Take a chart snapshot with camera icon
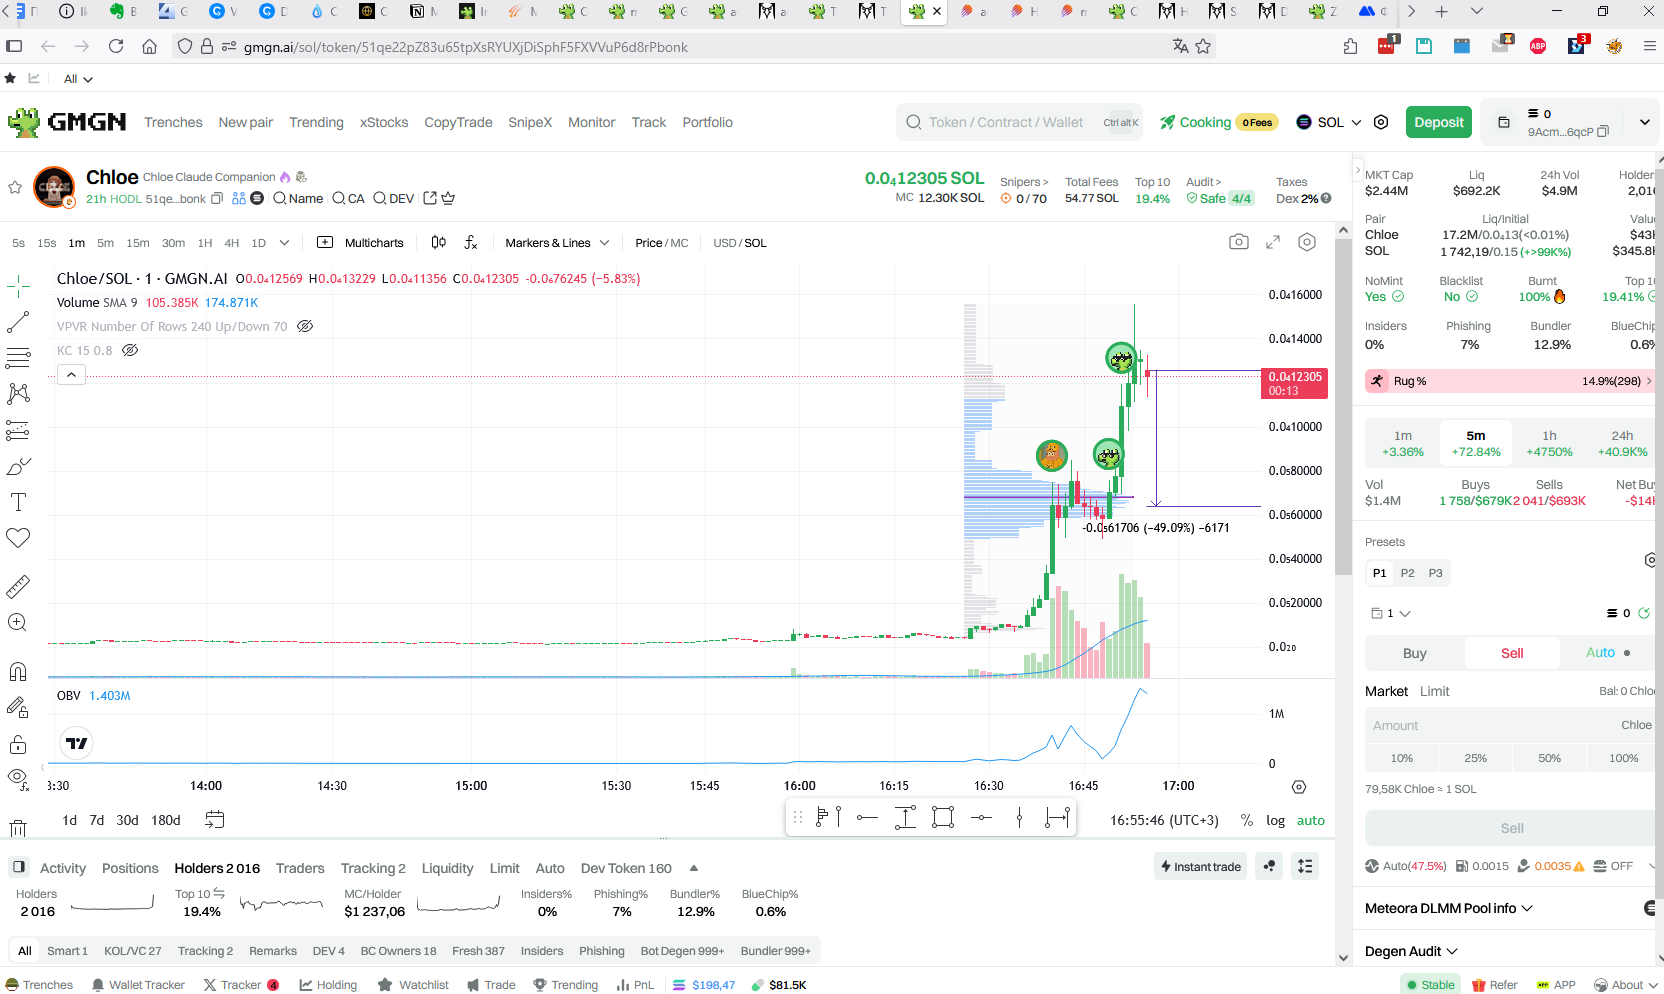Screen dimensions: 1664x994 click(1239, 242)
